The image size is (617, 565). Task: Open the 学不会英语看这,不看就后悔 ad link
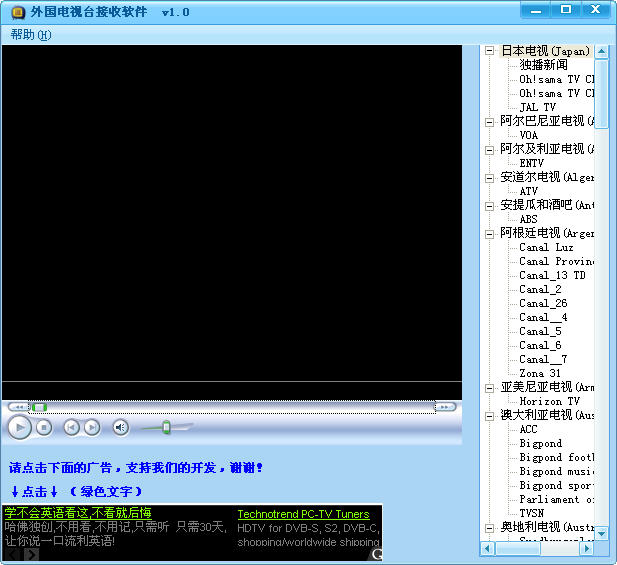(x=78, y=513)
